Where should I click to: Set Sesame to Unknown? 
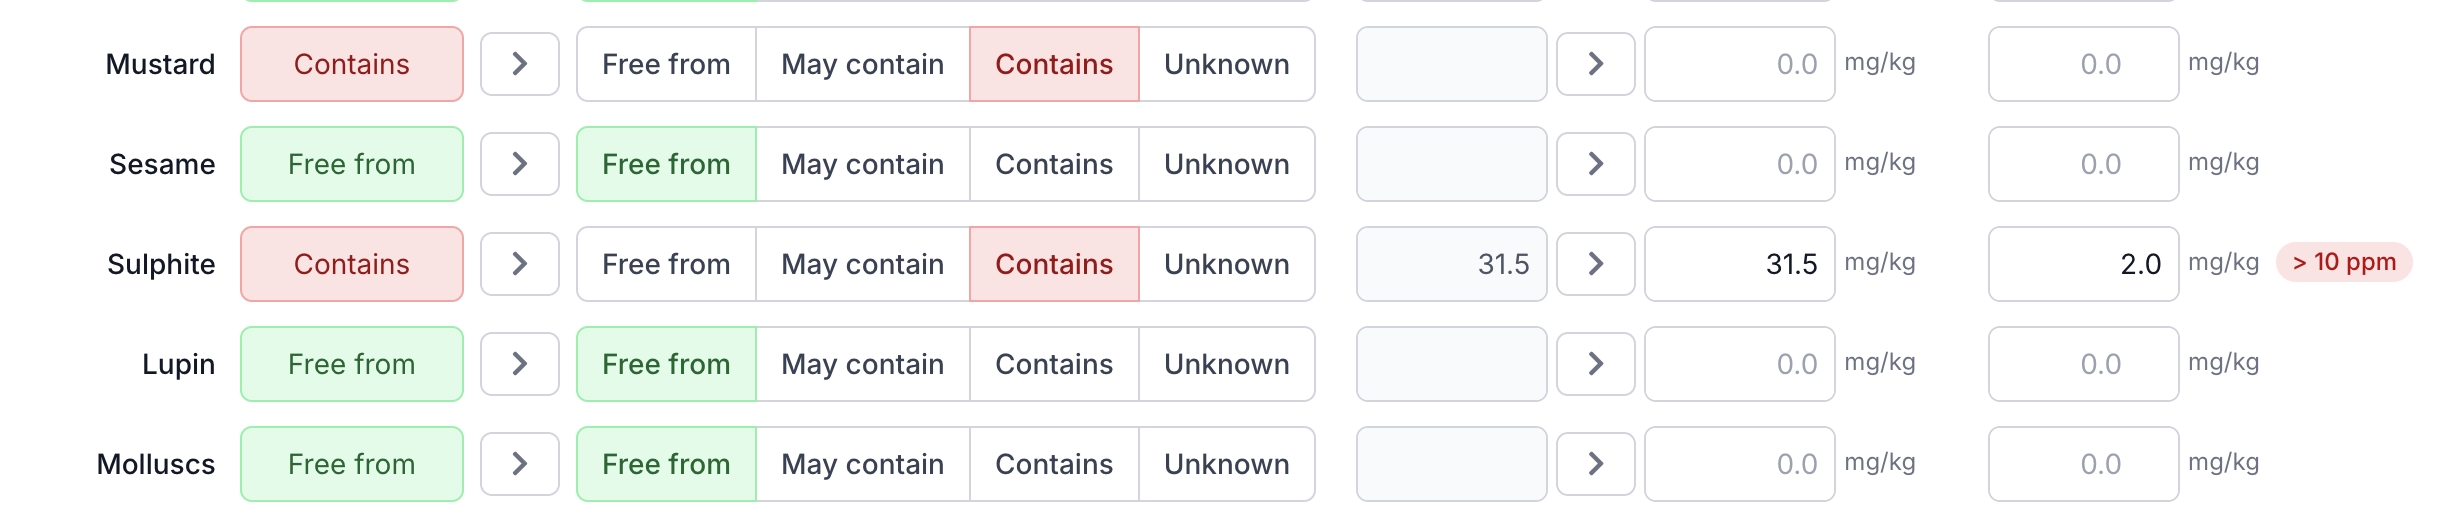pyautogui.click(x=1226, y=164)
